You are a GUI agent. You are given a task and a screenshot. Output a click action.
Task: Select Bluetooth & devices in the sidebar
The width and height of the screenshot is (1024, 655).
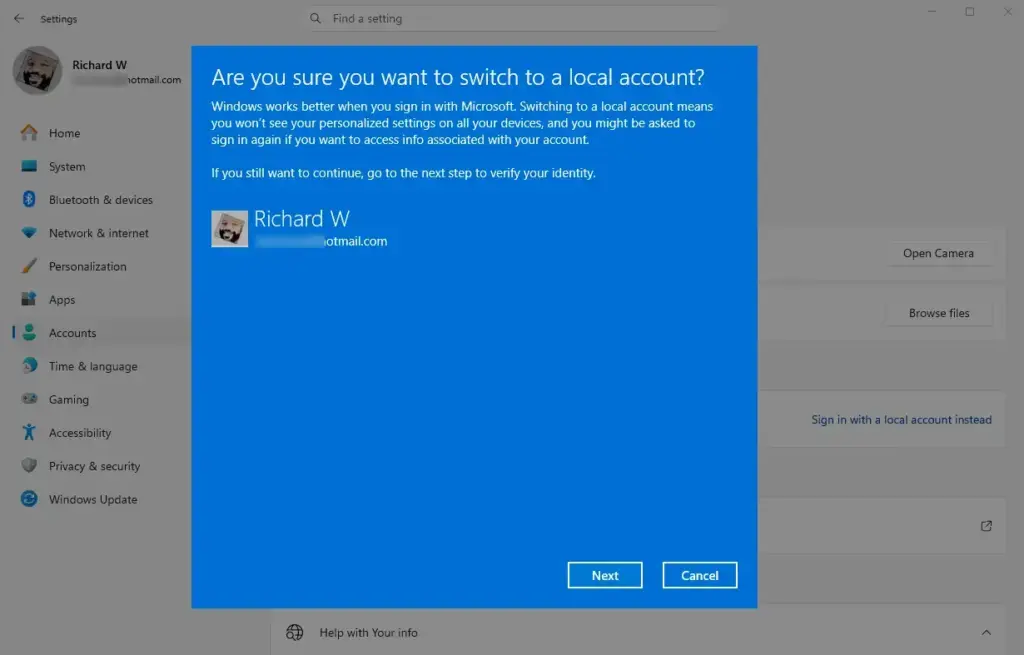click(101, 200)
